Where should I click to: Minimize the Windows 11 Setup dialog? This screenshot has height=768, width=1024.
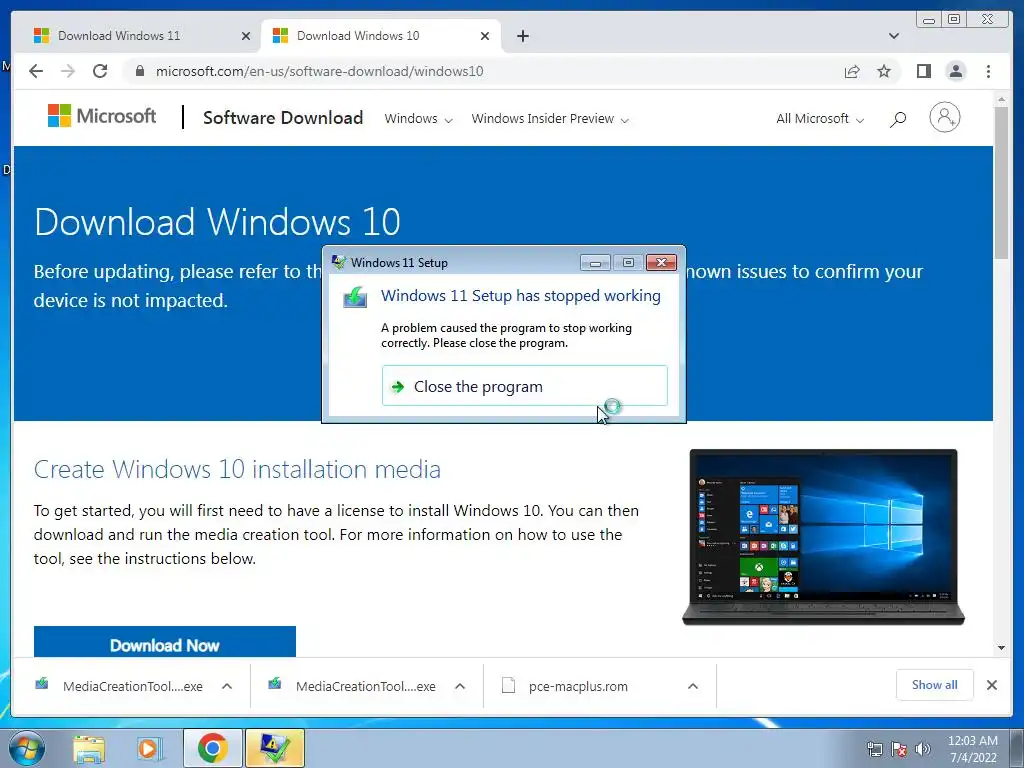pyautogui.click(x=595, y=263)
